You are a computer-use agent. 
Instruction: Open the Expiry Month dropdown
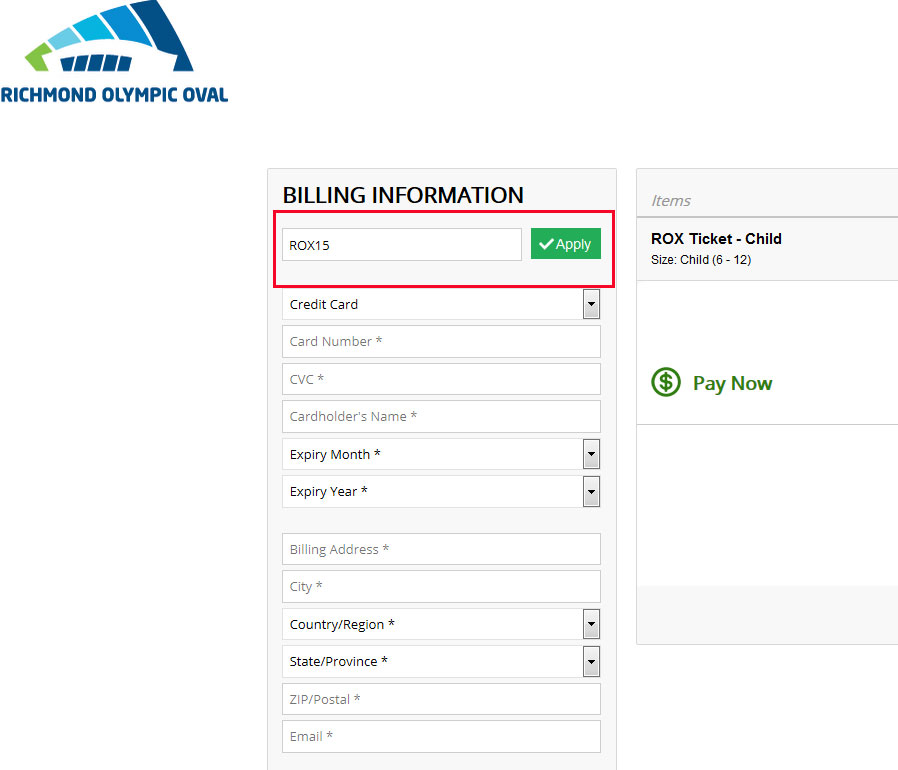point(441,454)
